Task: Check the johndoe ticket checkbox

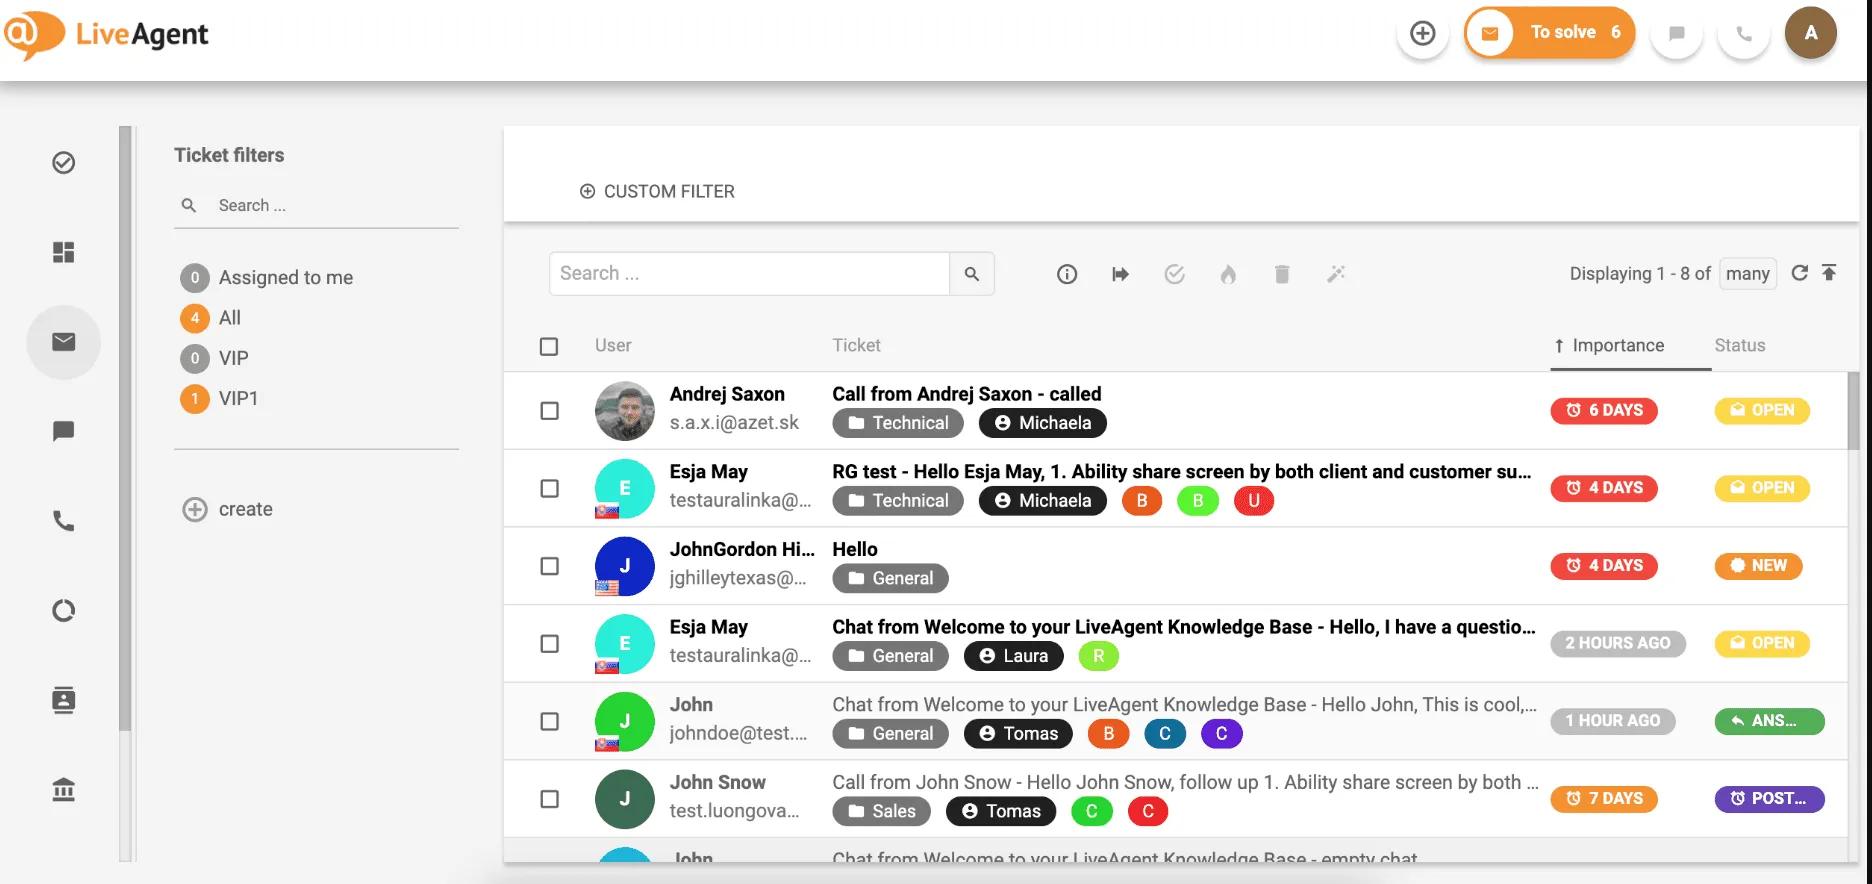Action: (549, 721)
